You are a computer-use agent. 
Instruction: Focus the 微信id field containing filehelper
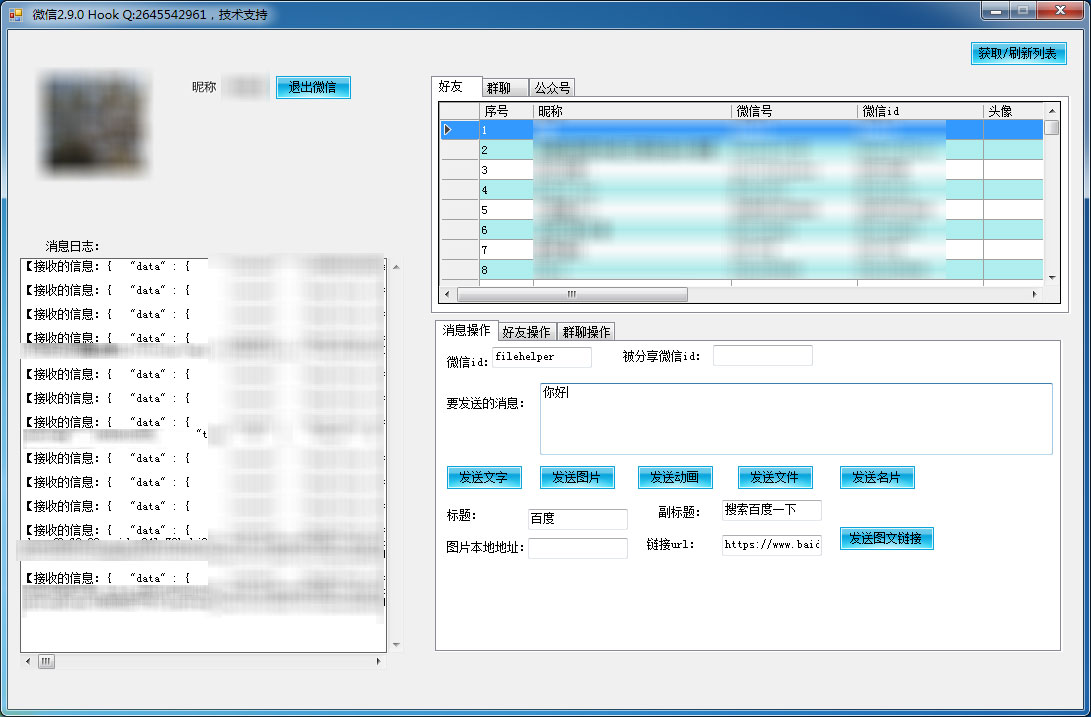tap(541, 357)
